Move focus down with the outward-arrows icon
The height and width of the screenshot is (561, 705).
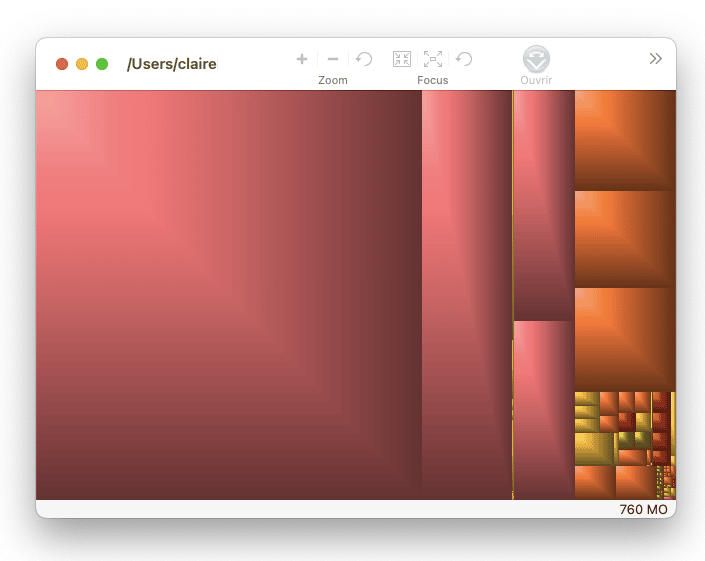click(x=433, y=59)
